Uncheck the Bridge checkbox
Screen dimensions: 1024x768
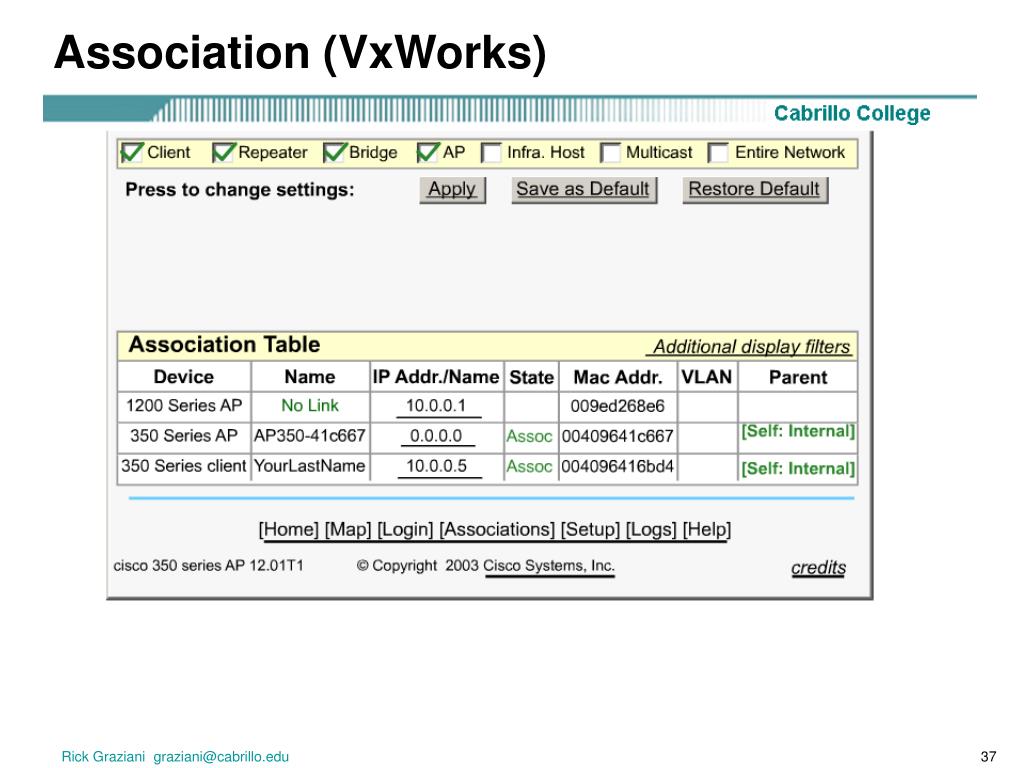(334, 153)
